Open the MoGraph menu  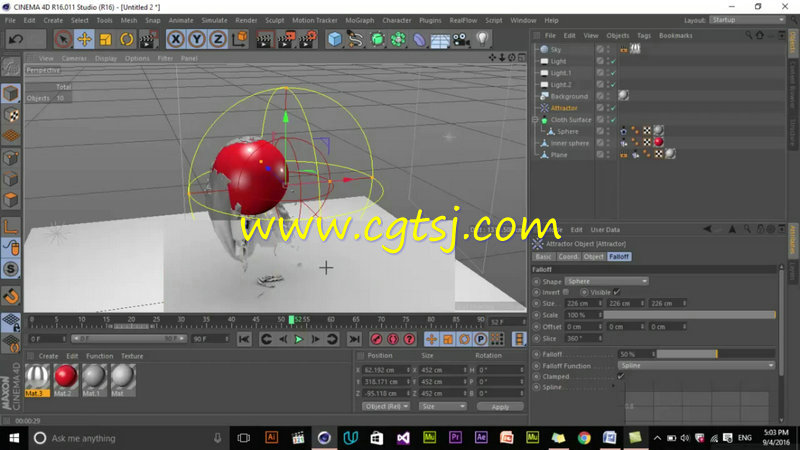tap(360, 20)
